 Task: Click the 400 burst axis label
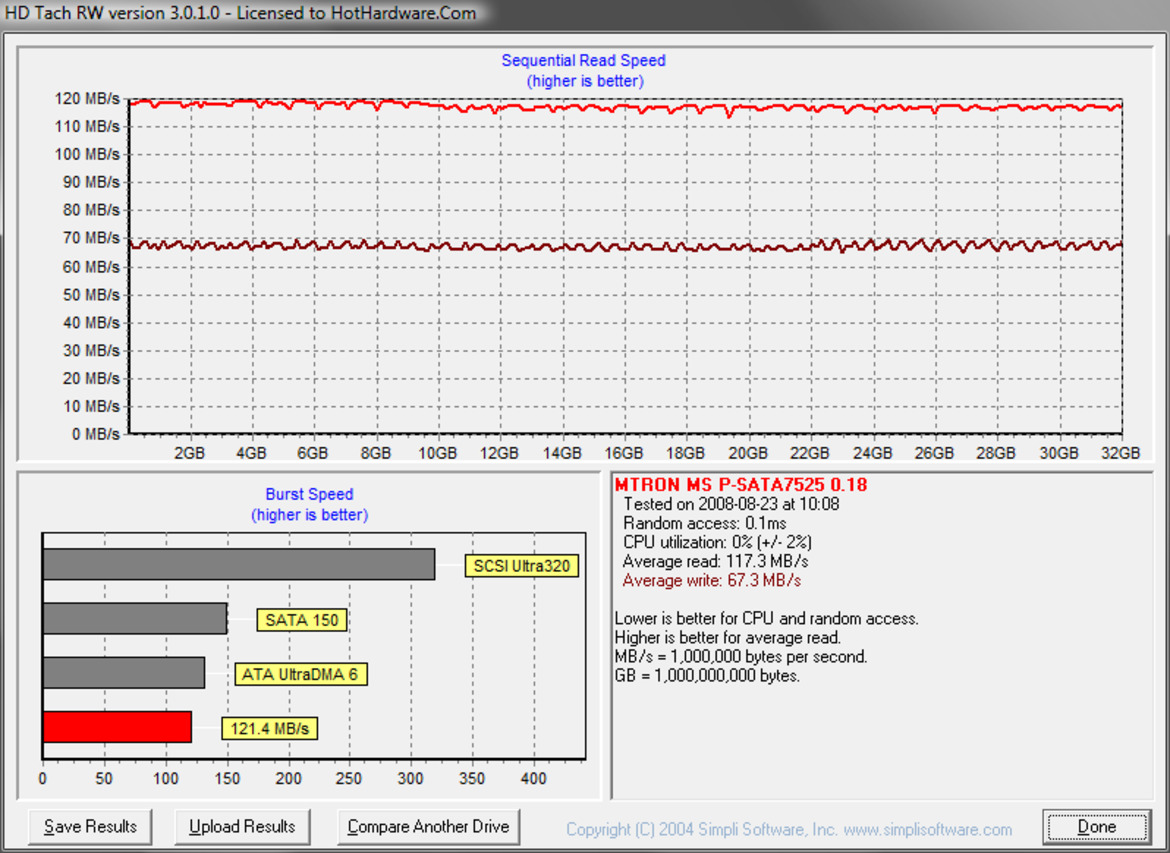(533, 778)
